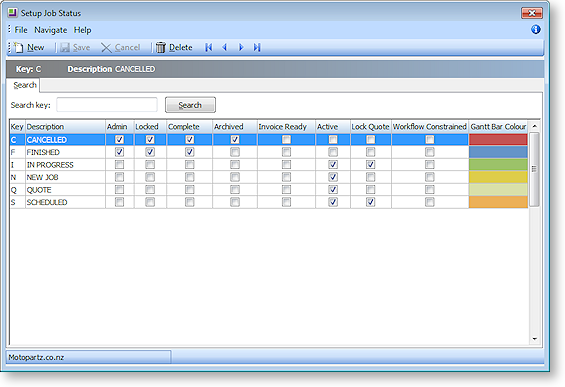Screen dimensions: 565x387
Task: Select the QUOTE description cell
Action: pyautogui.click(x=65, y=190)
